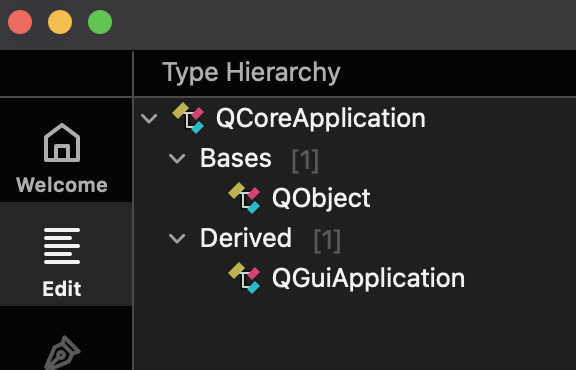This screenshot has height=370, width=576.
Task: Click the class icon beside QCoreApplication
Action: (x=188, y=118)
